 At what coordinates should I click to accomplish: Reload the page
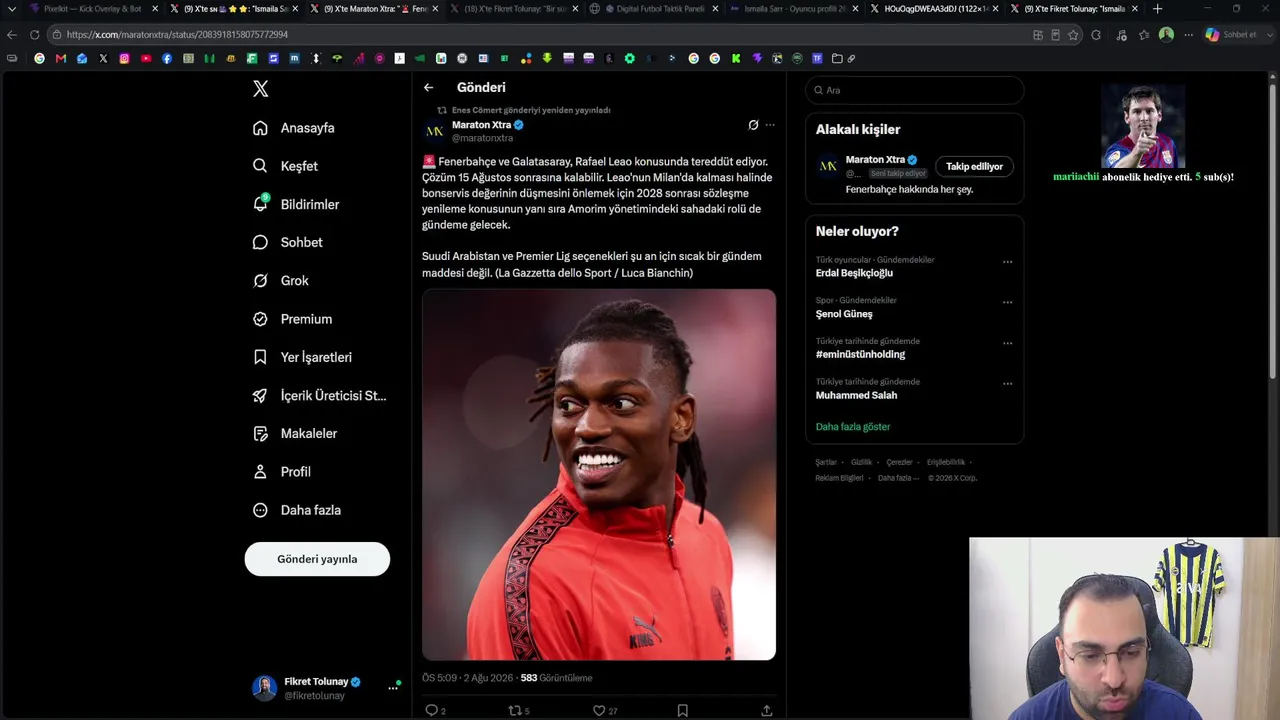click(x=34, y=34)
